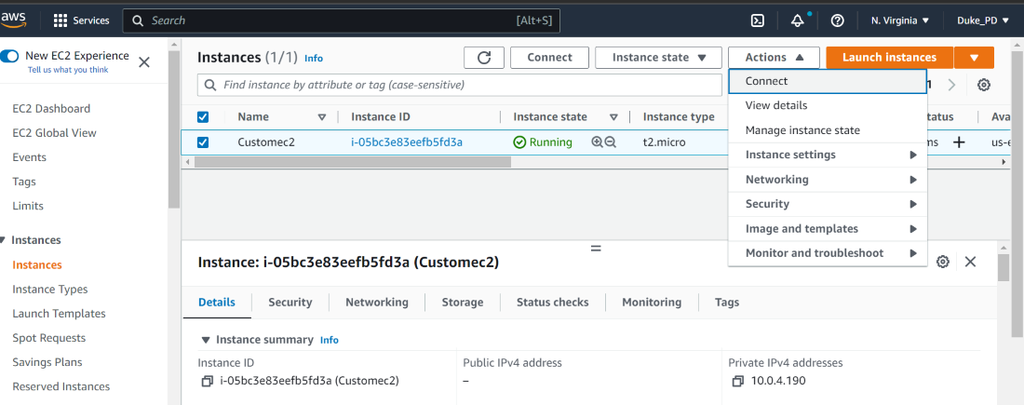Sort by Instance state column arrow
This screenshot has width=1024, height=405.
pyautogui.click(x=614, y=118)
